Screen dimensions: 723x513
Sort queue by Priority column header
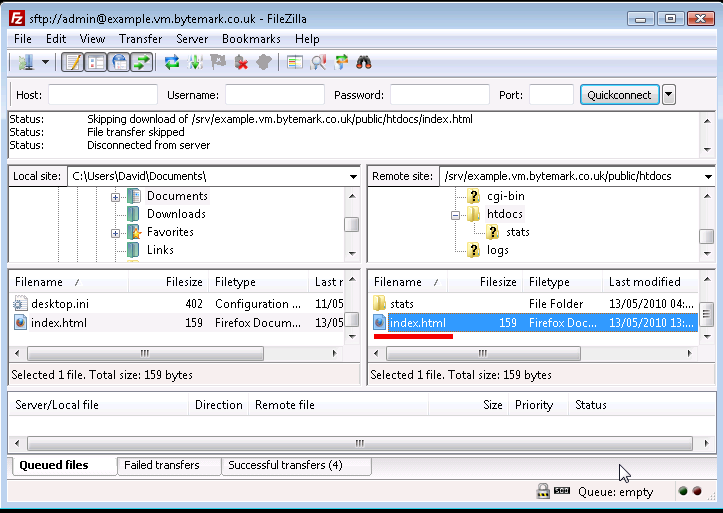click(538, 405)
